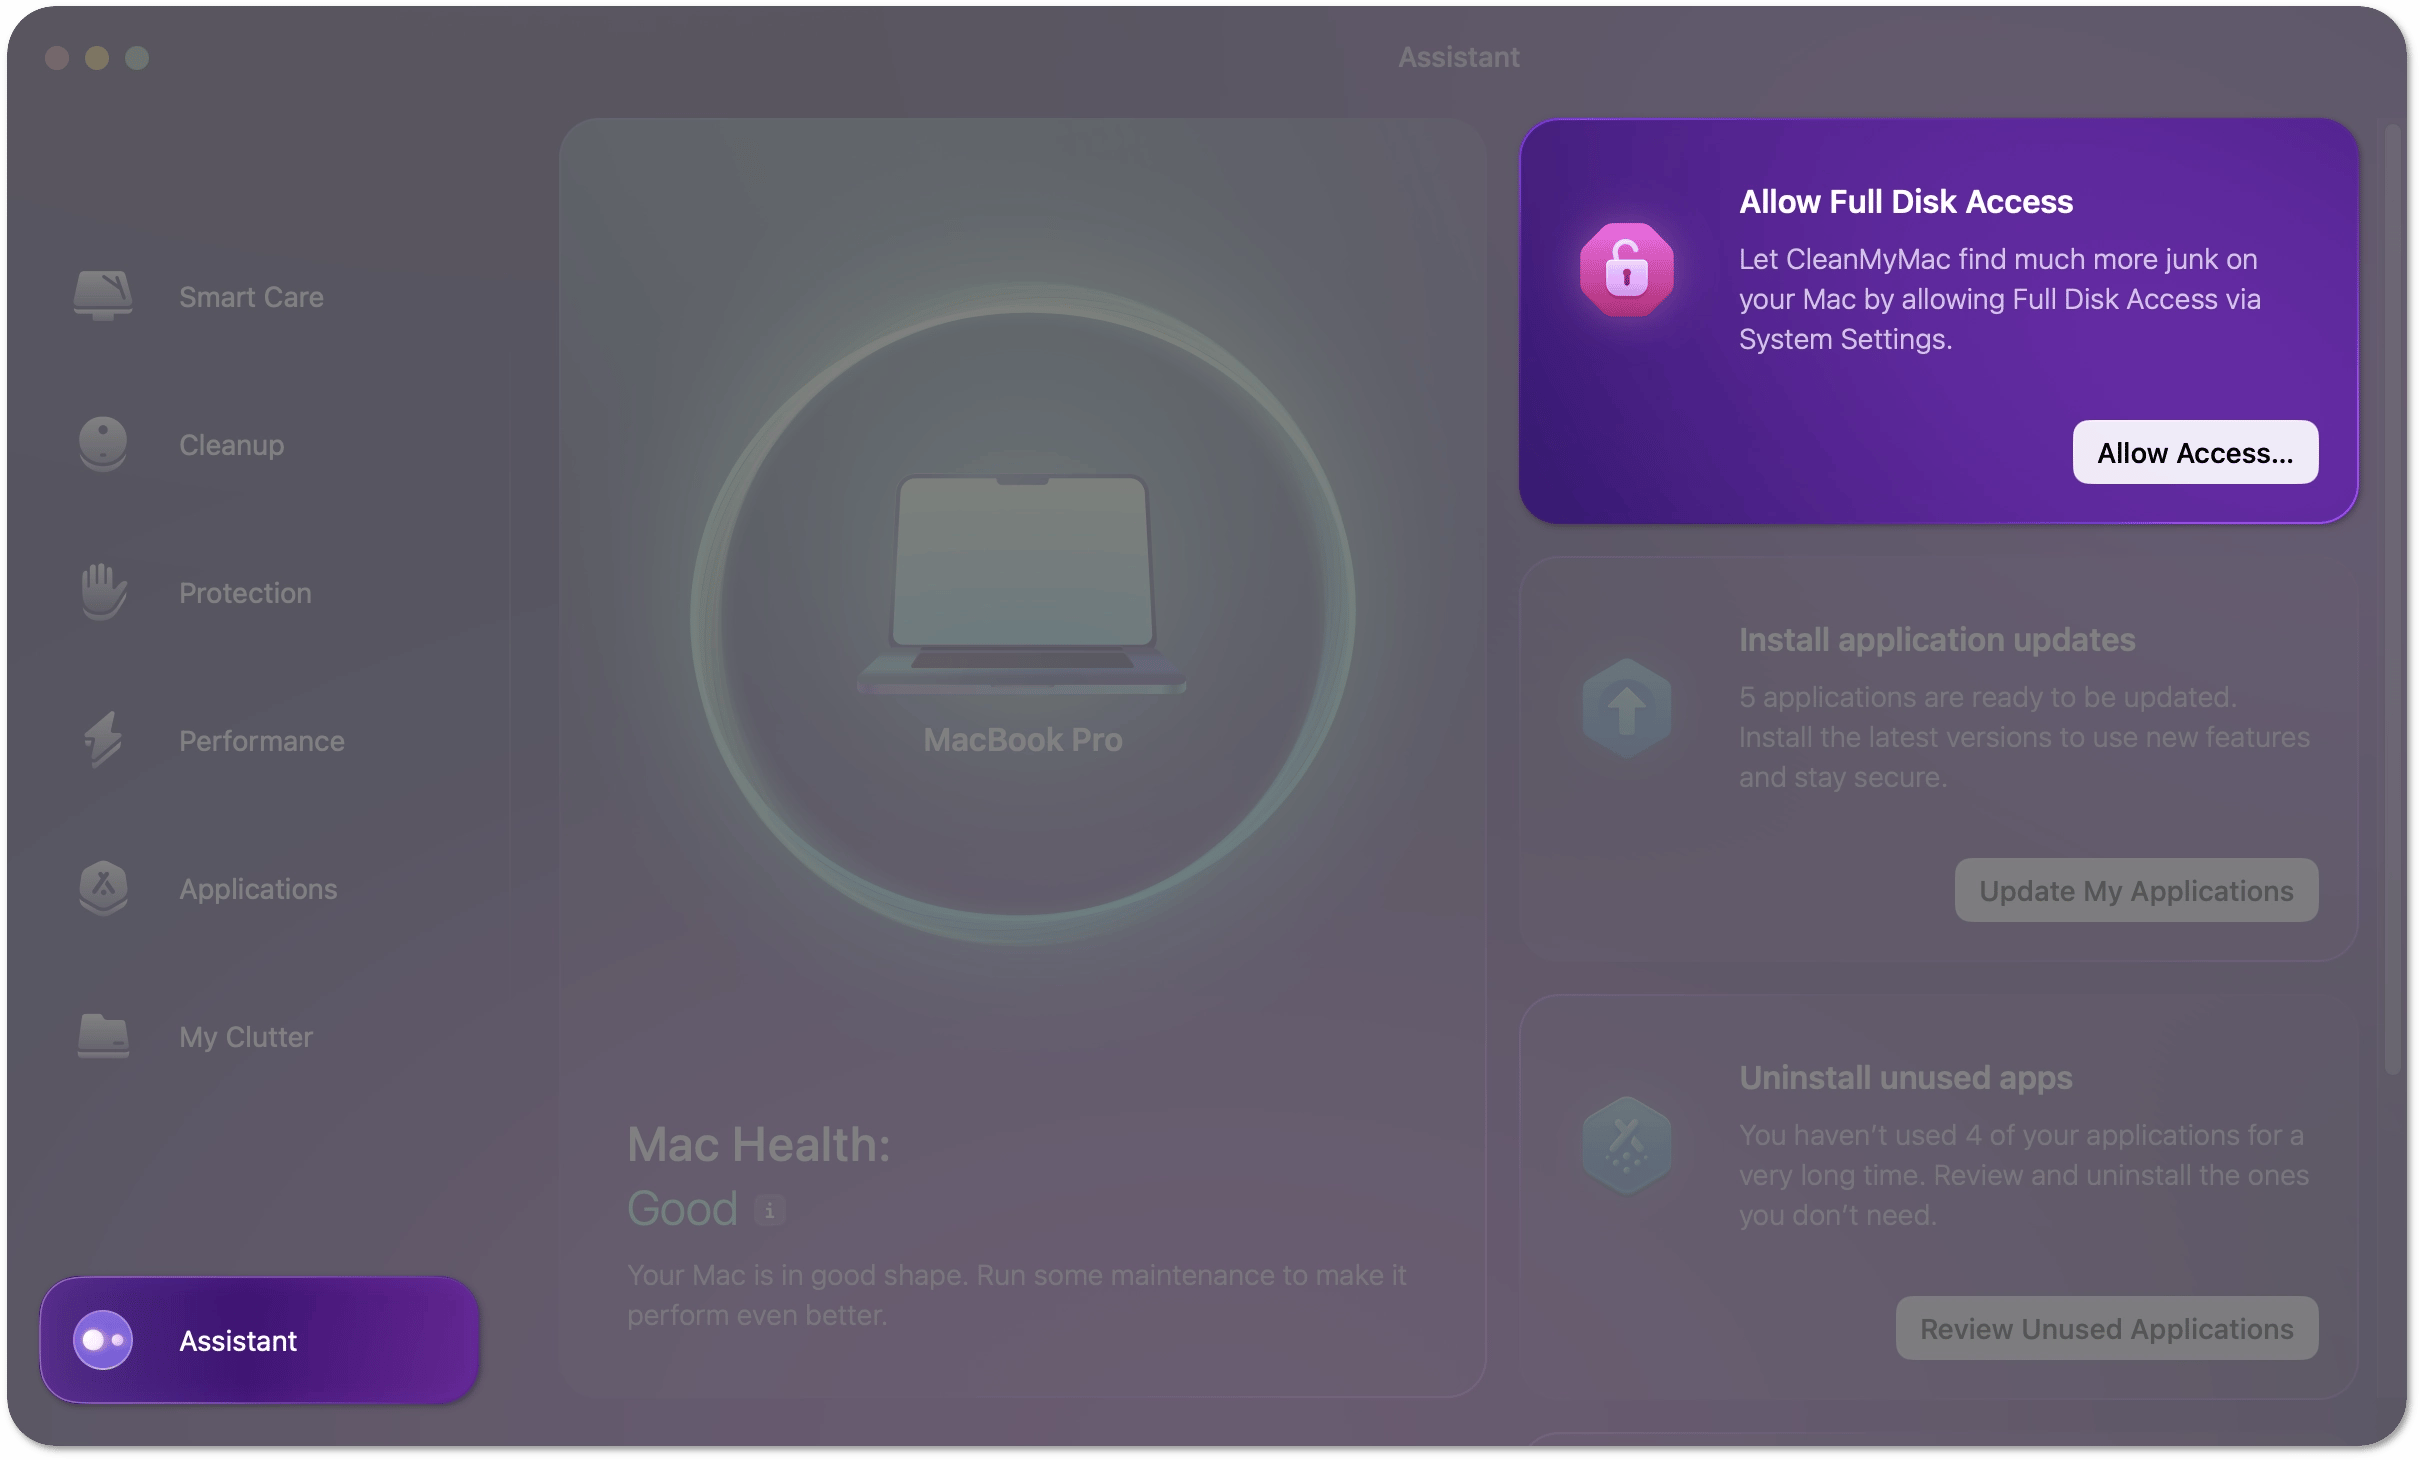Open the Applications section label
This screenshot has width=2420, height=1460.
click(258, 889)
